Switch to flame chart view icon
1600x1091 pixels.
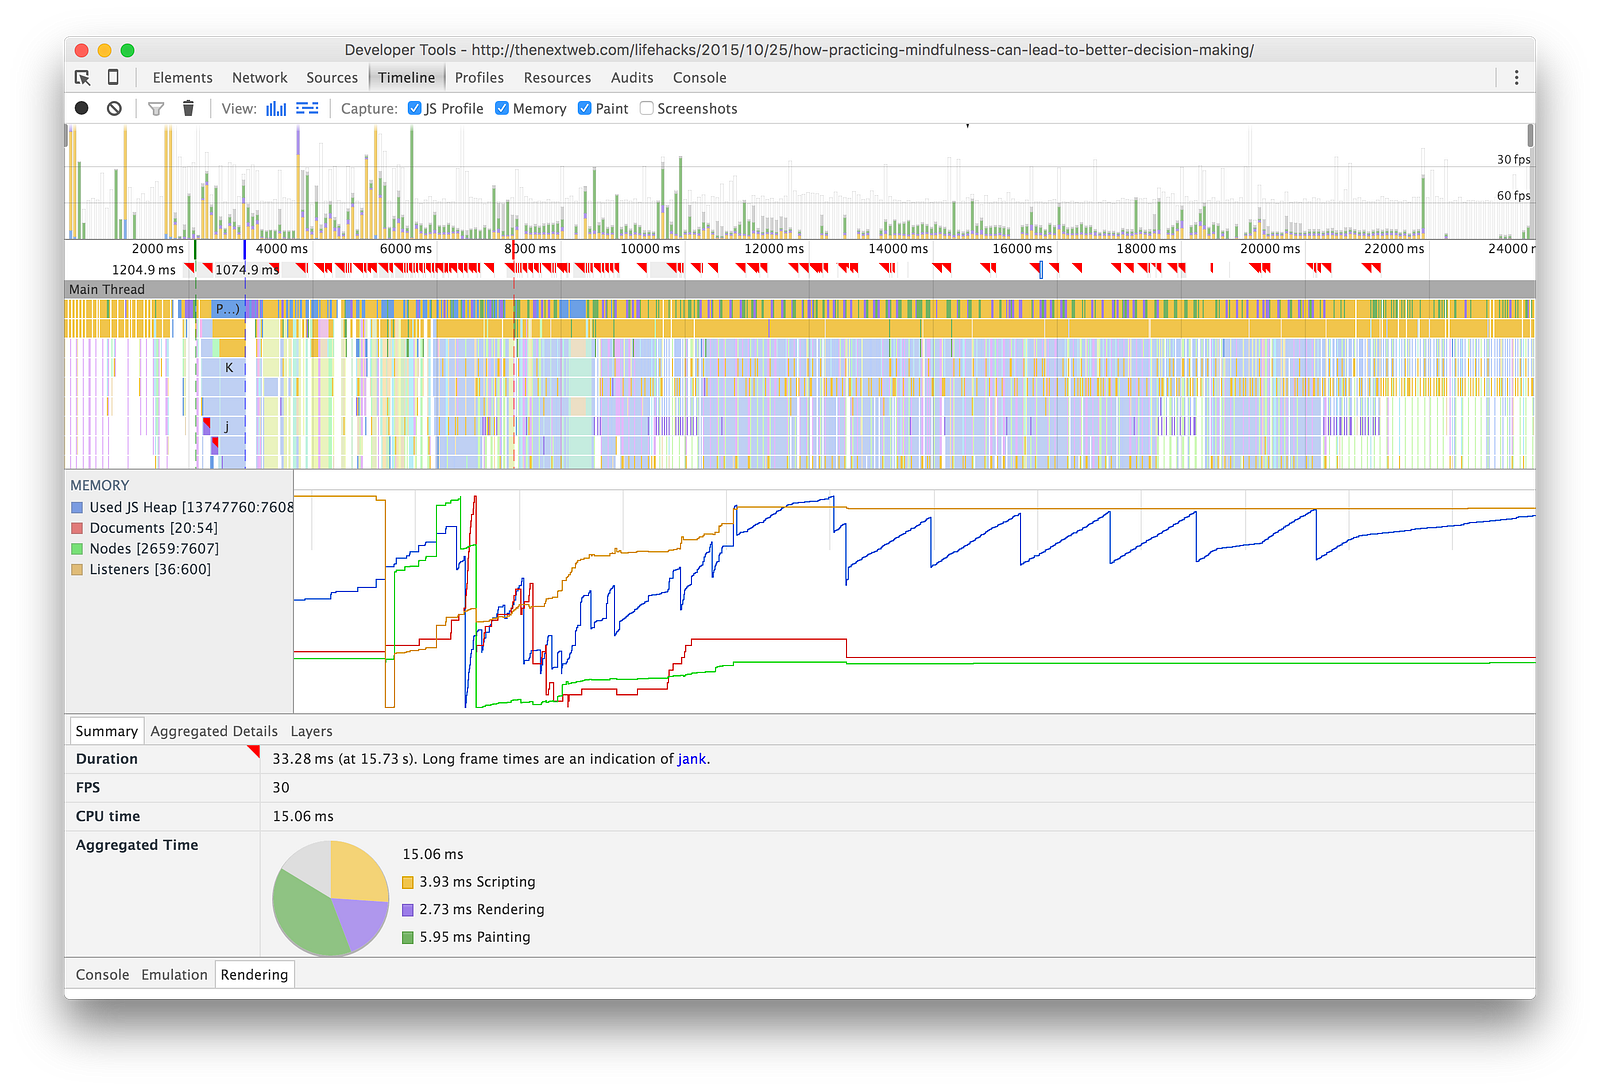(x=307, y=108)
